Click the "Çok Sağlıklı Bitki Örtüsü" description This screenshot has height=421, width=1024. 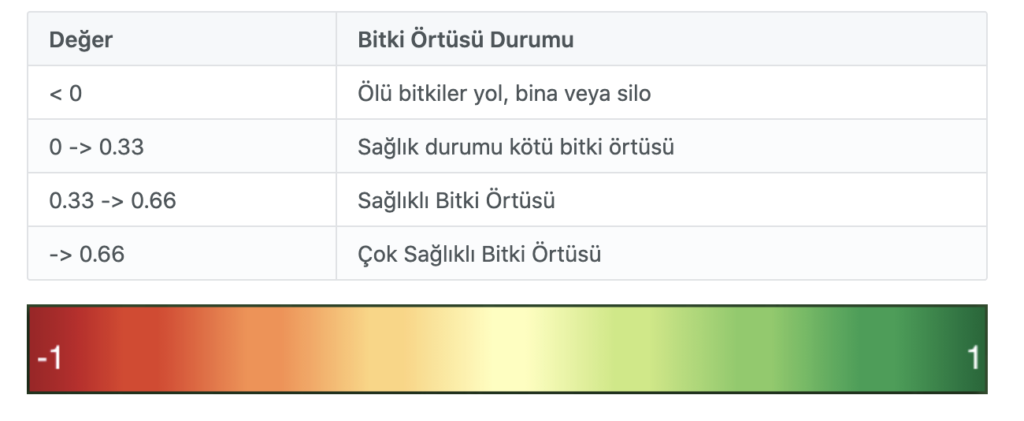[479, 254]
